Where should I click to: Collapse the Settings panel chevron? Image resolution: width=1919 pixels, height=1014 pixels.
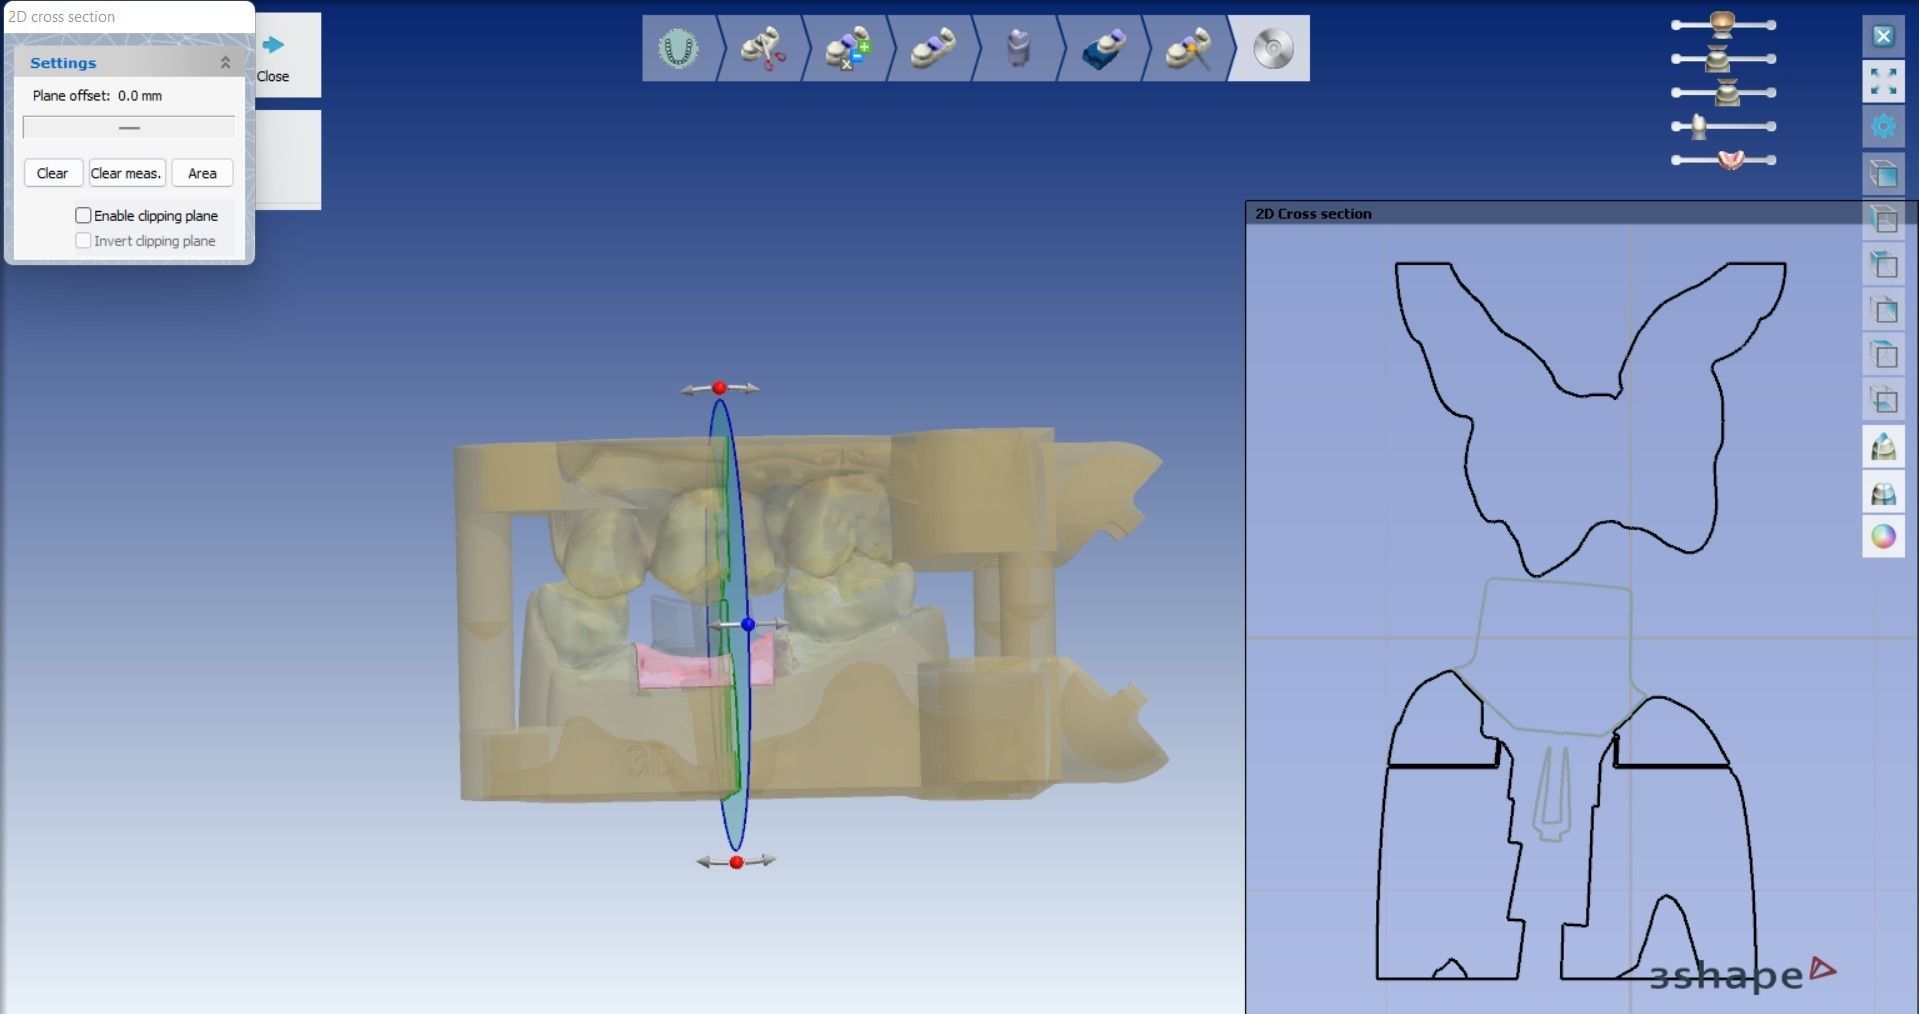click(225, 62)
